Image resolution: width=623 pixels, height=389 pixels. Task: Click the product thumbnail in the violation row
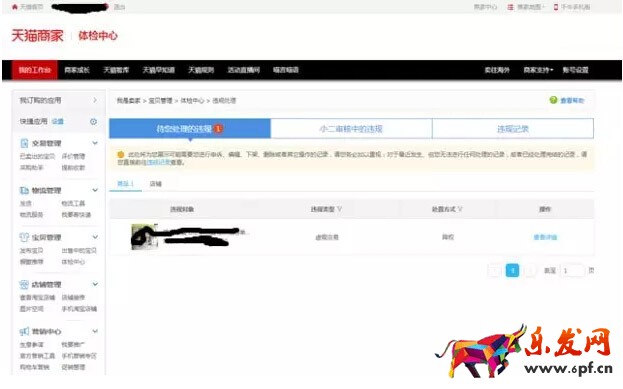[144, 237]
